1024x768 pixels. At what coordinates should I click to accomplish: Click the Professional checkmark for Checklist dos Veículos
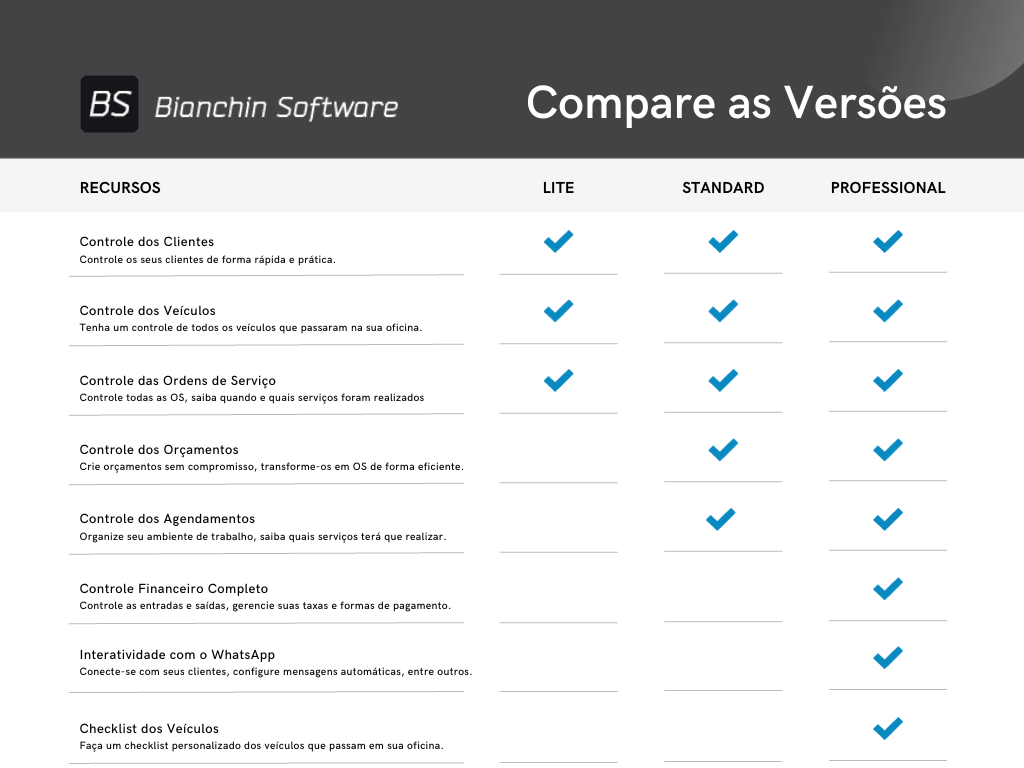coord(888,727)
